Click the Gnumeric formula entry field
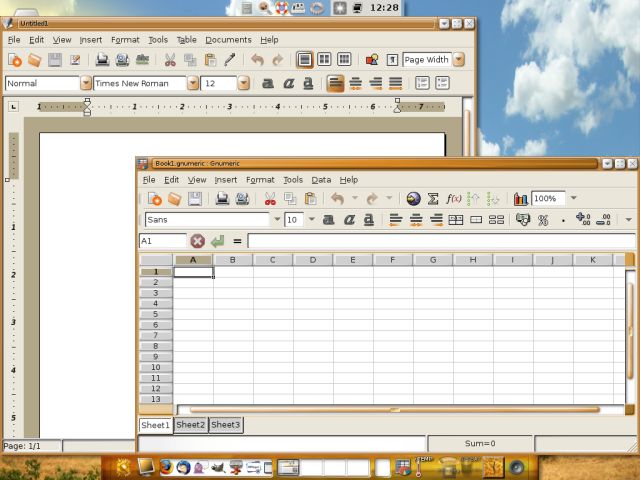The image size is (640, 480). pyautogui.click(x=440, y=241)
